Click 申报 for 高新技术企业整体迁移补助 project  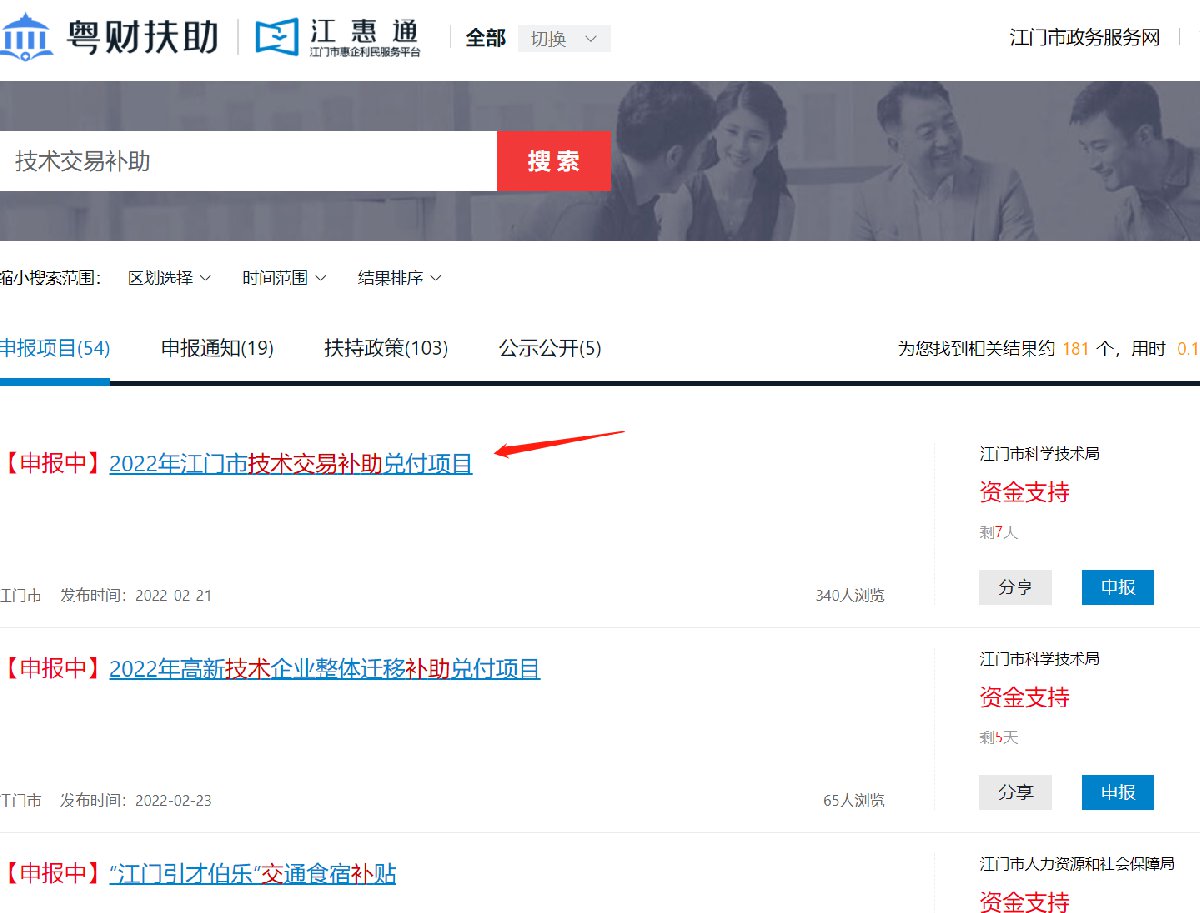[1118, 793]
